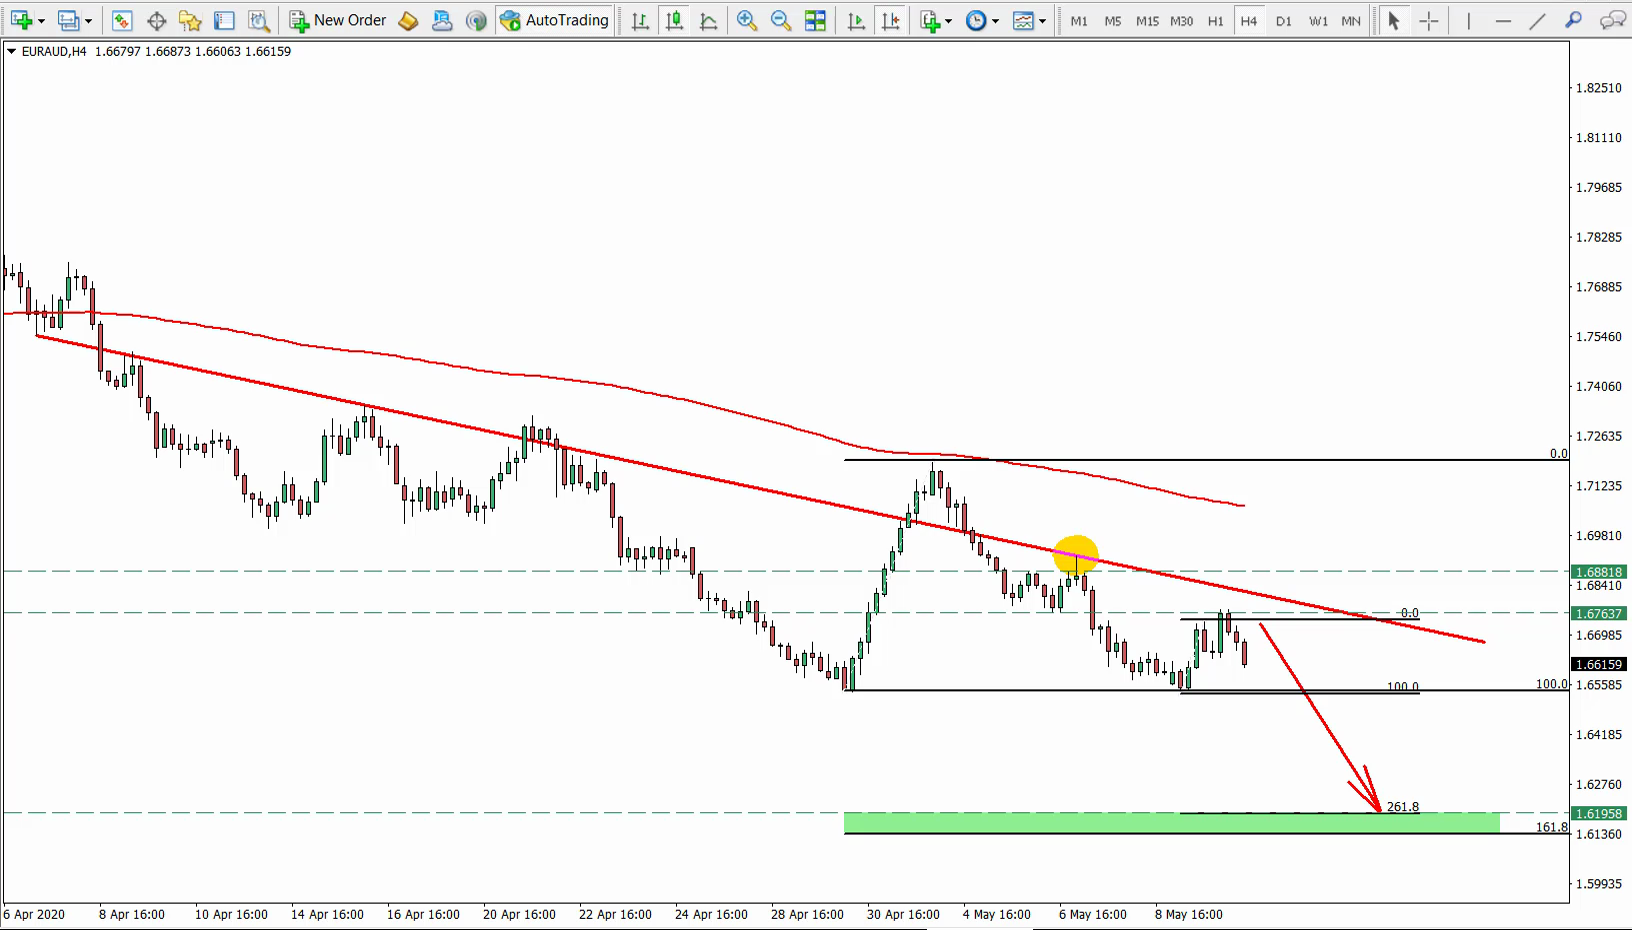The width and height of the screenshot is (1632, 930).
Task: Click the EURAUD,H4 chart title arrow
Action: 11,51
